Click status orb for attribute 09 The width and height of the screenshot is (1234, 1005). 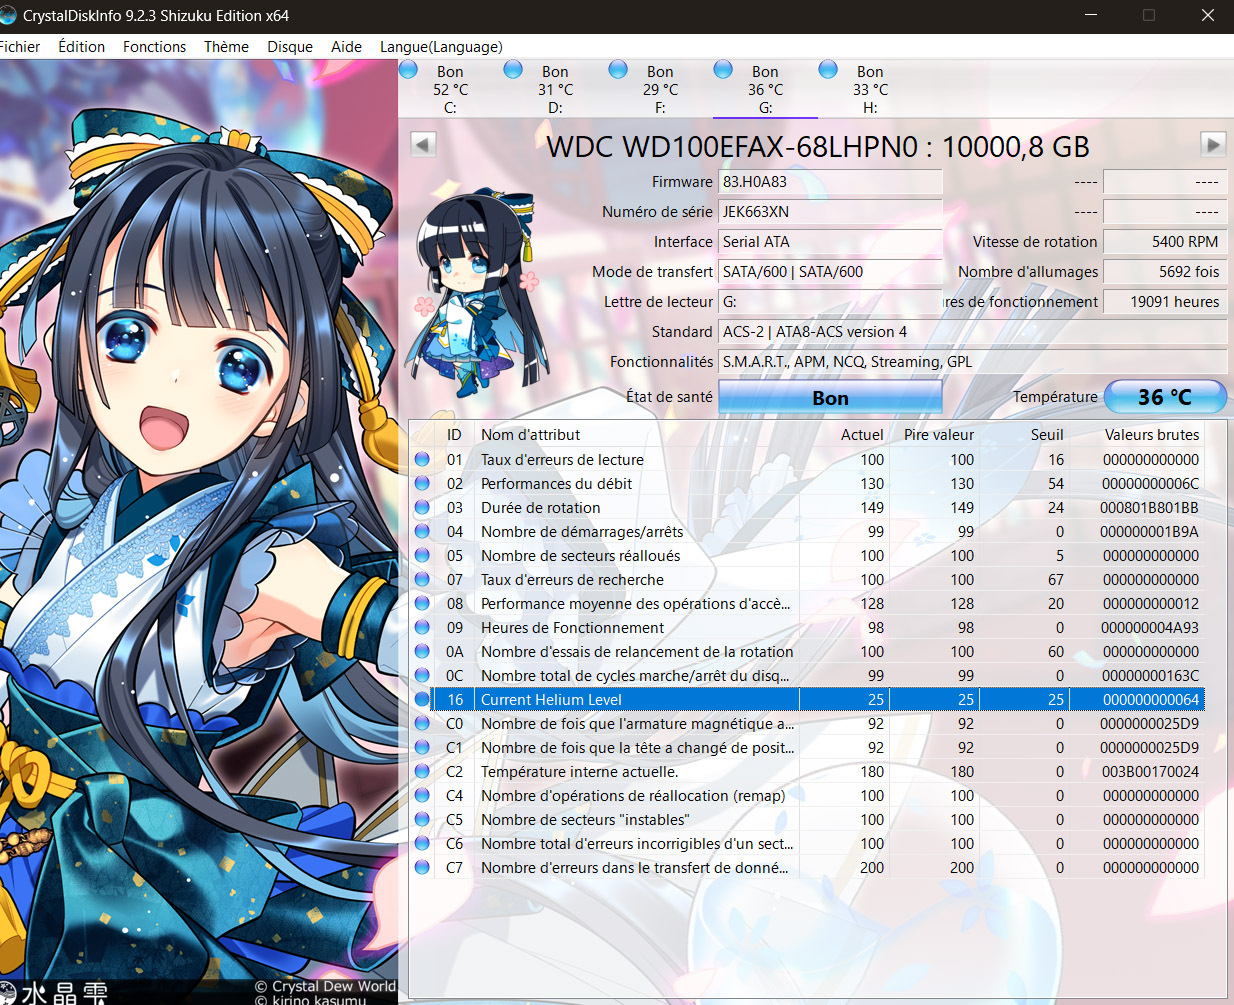point(422,627)
